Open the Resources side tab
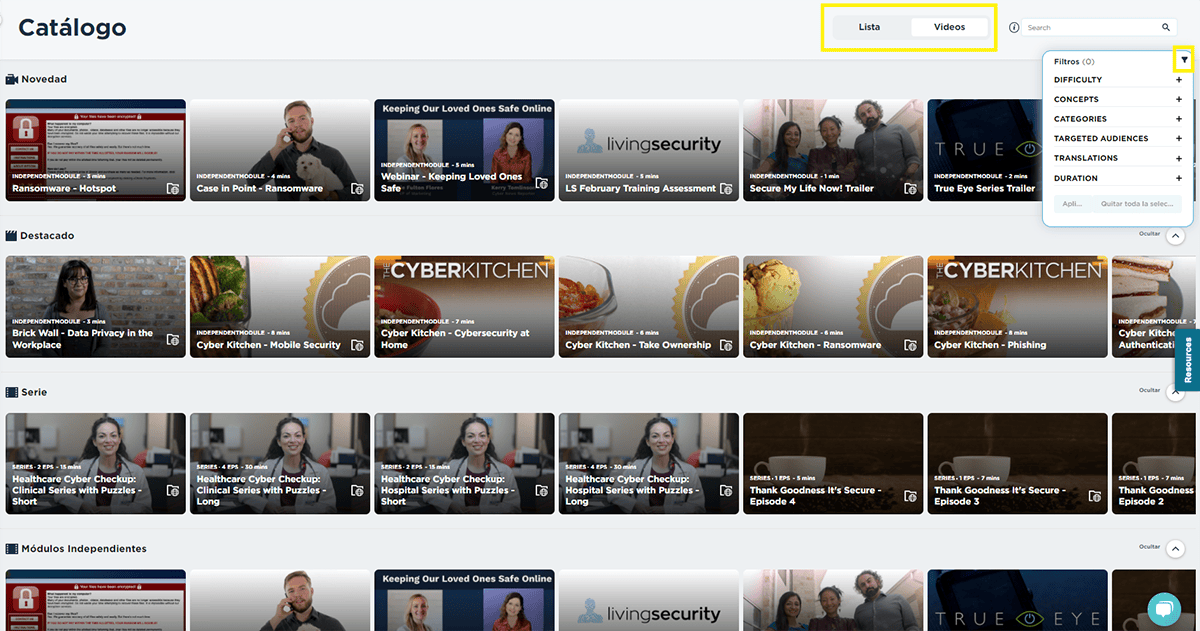The image size is (1200, 631). tap(1188, 360)
